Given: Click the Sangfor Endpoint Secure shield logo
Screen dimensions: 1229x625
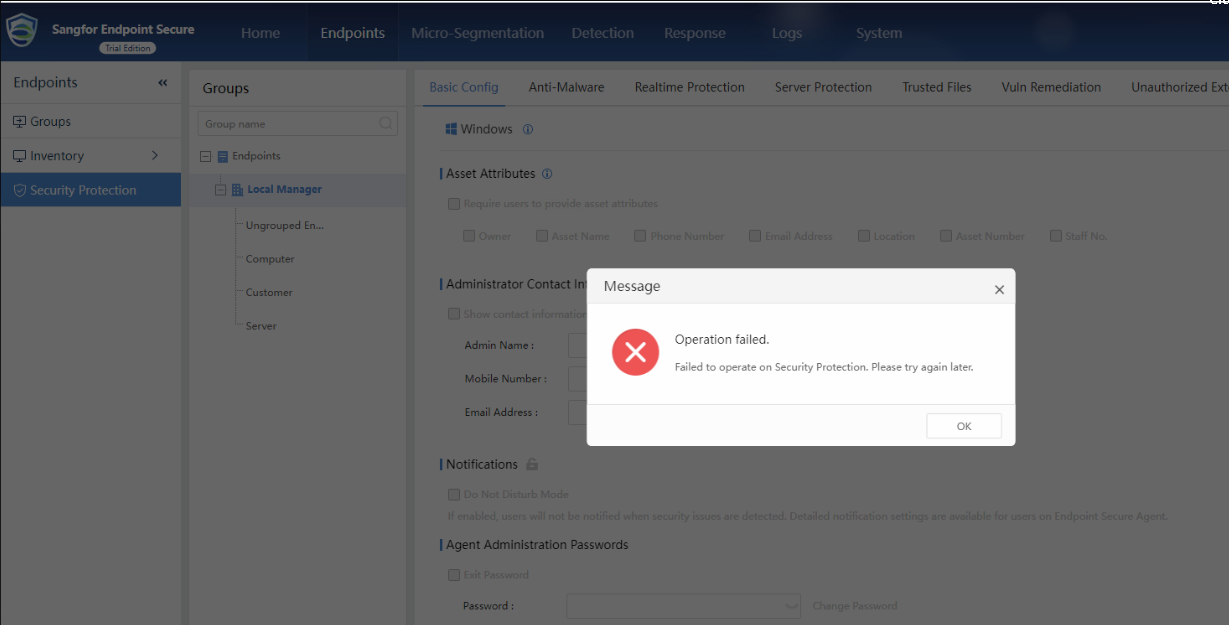Looking at the screenshot, I should coord(22,32).
